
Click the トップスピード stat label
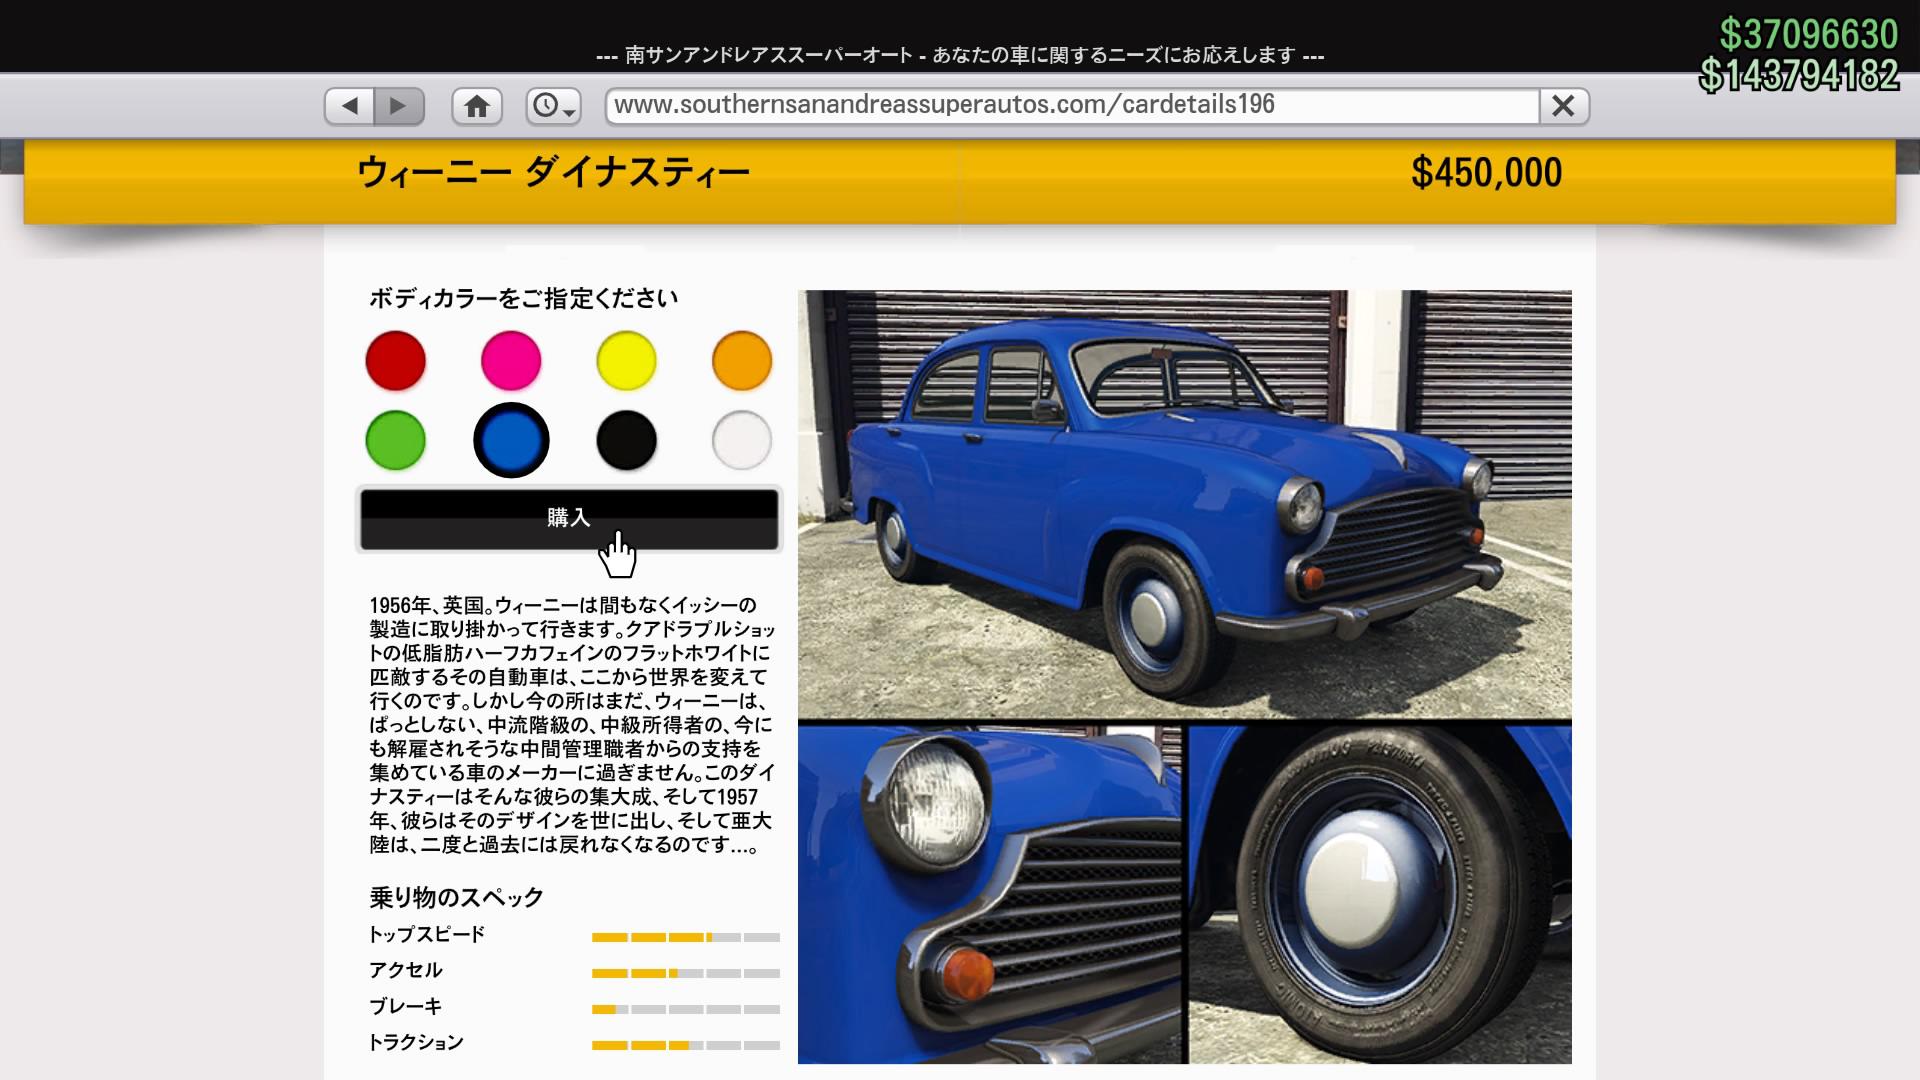[x=427, y=934]
